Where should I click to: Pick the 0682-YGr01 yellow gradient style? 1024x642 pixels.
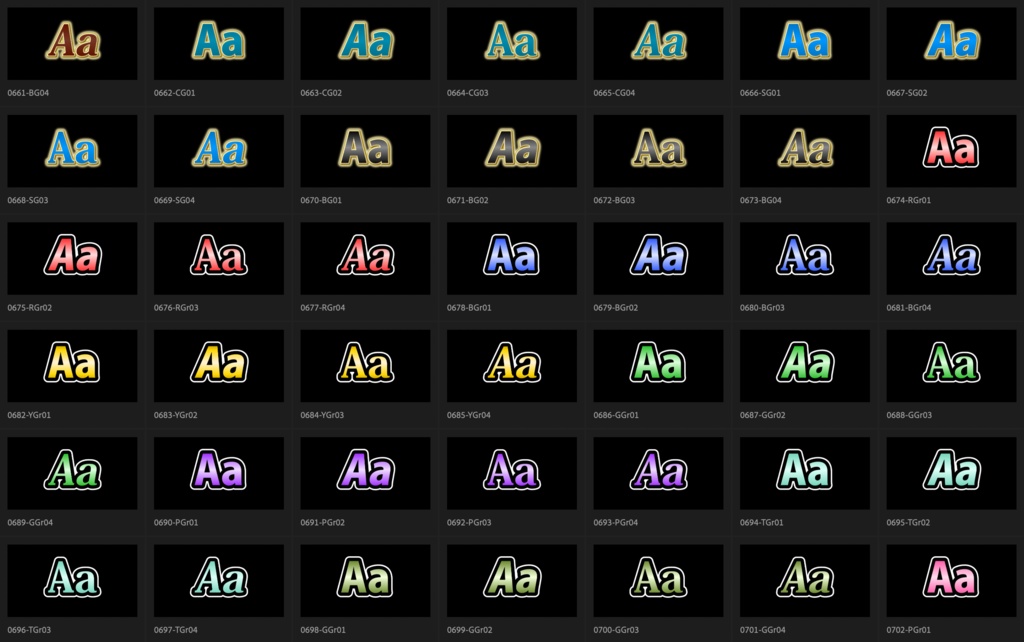coord(71,365)
